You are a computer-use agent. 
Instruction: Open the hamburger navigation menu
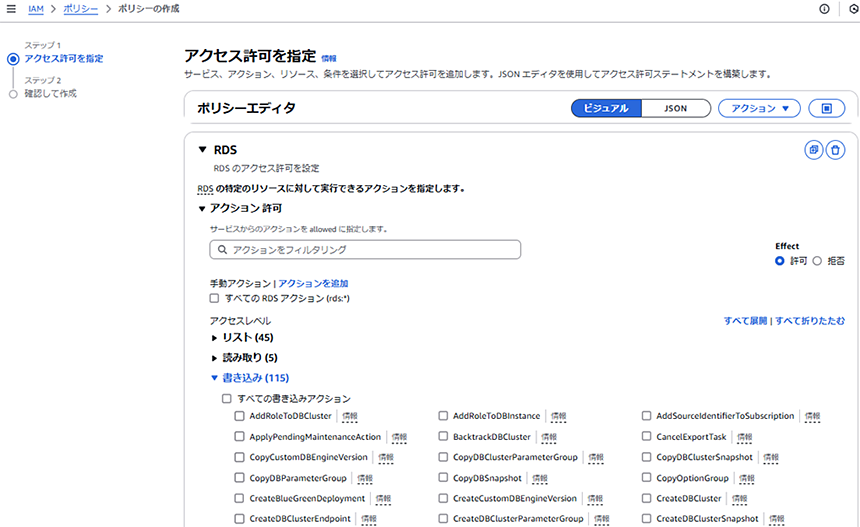pyautogui.click(x=11, y=9)
